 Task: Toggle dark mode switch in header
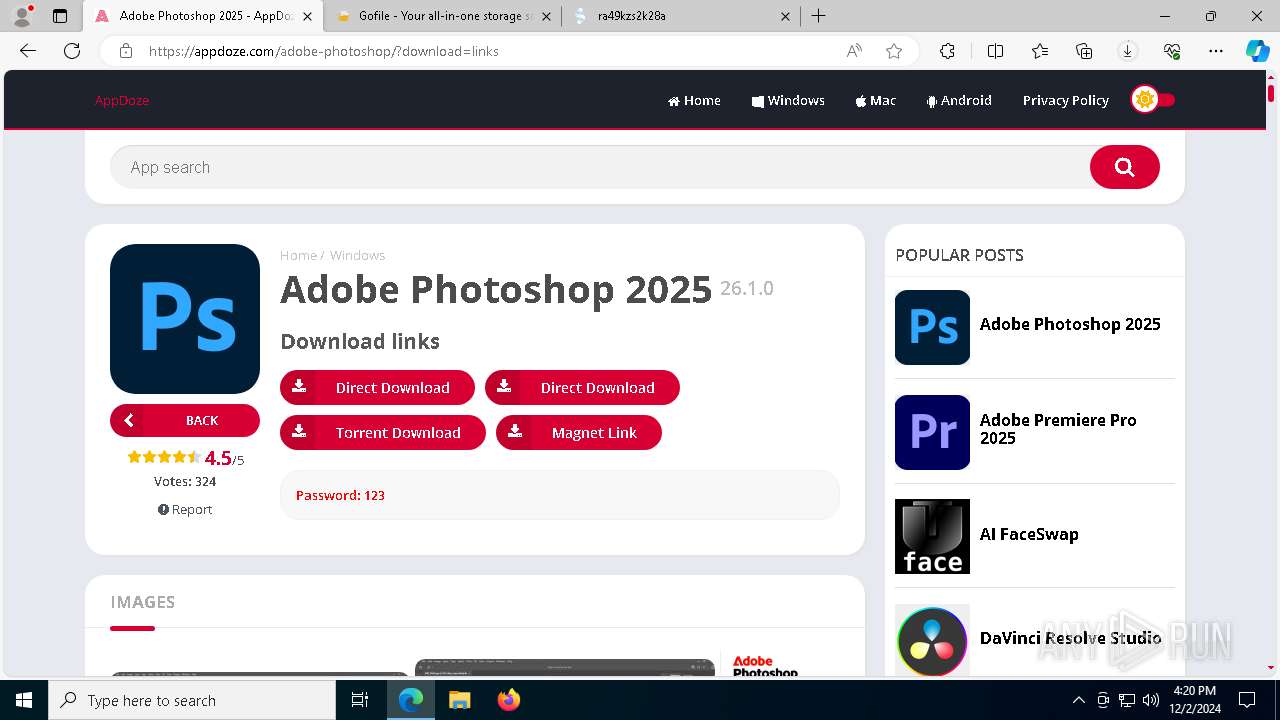click(x=1153, y=99)
